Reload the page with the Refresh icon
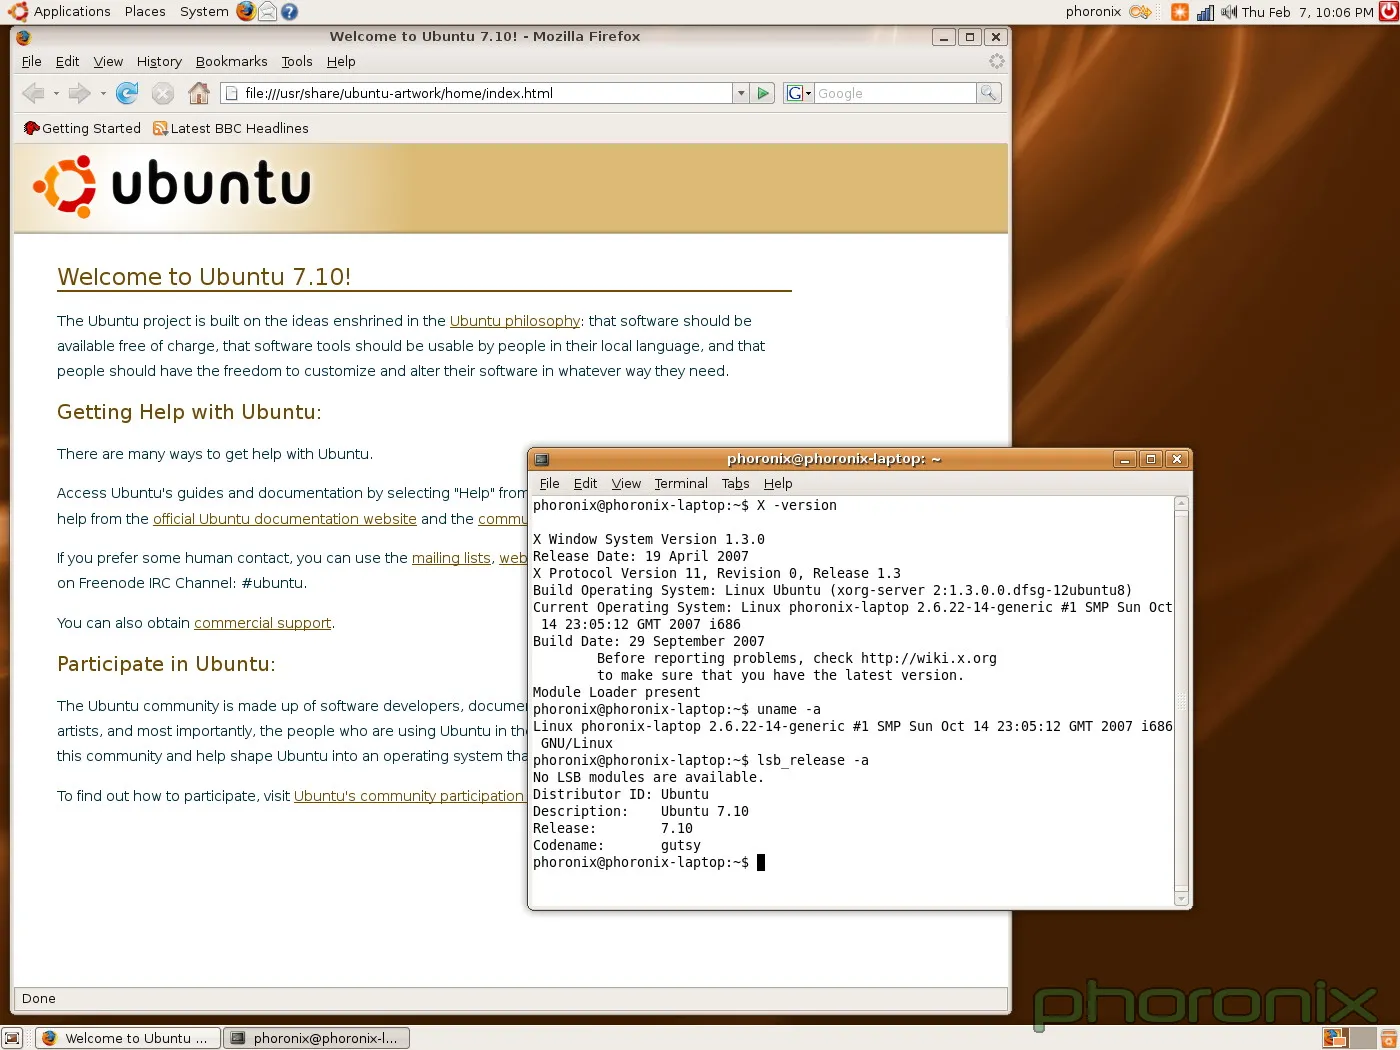This screenshot has height=1050, width=1400. (x=127, y=93)
